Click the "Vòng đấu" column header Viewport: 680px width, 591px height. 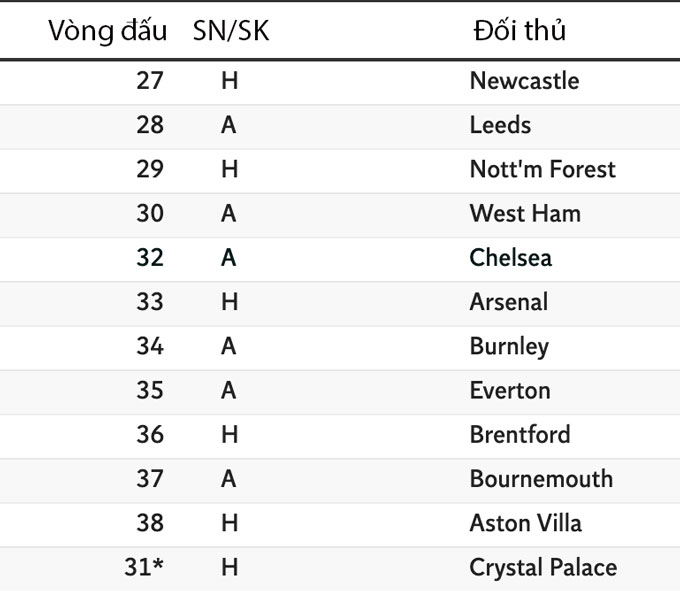coord(107,31)
